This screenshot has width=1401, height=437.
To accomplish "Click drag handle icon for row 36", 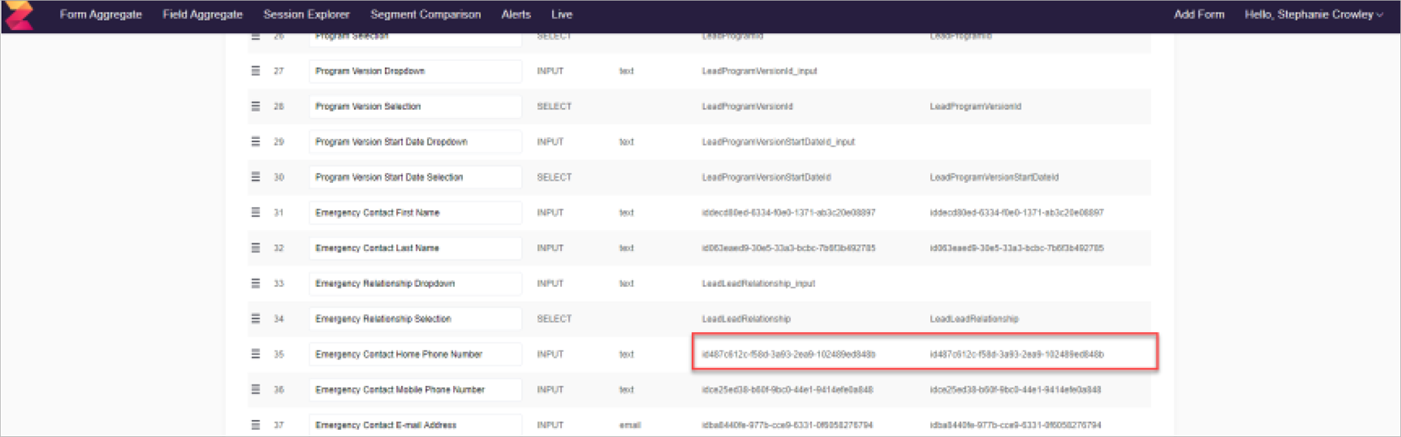I will click(255, 389).
